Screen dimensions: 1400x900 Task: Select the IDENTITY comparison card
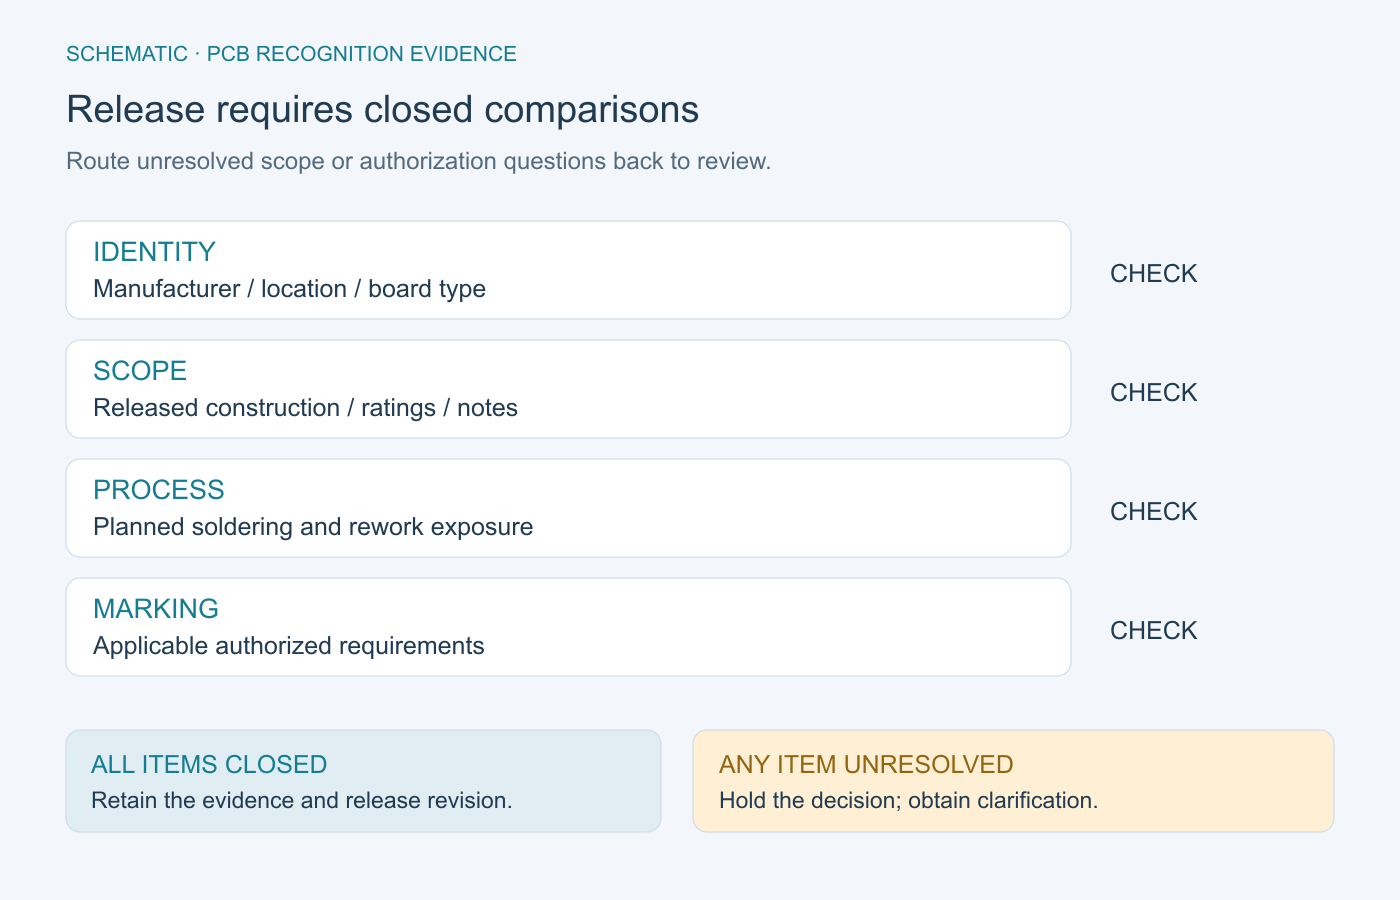tap(568, 270)
